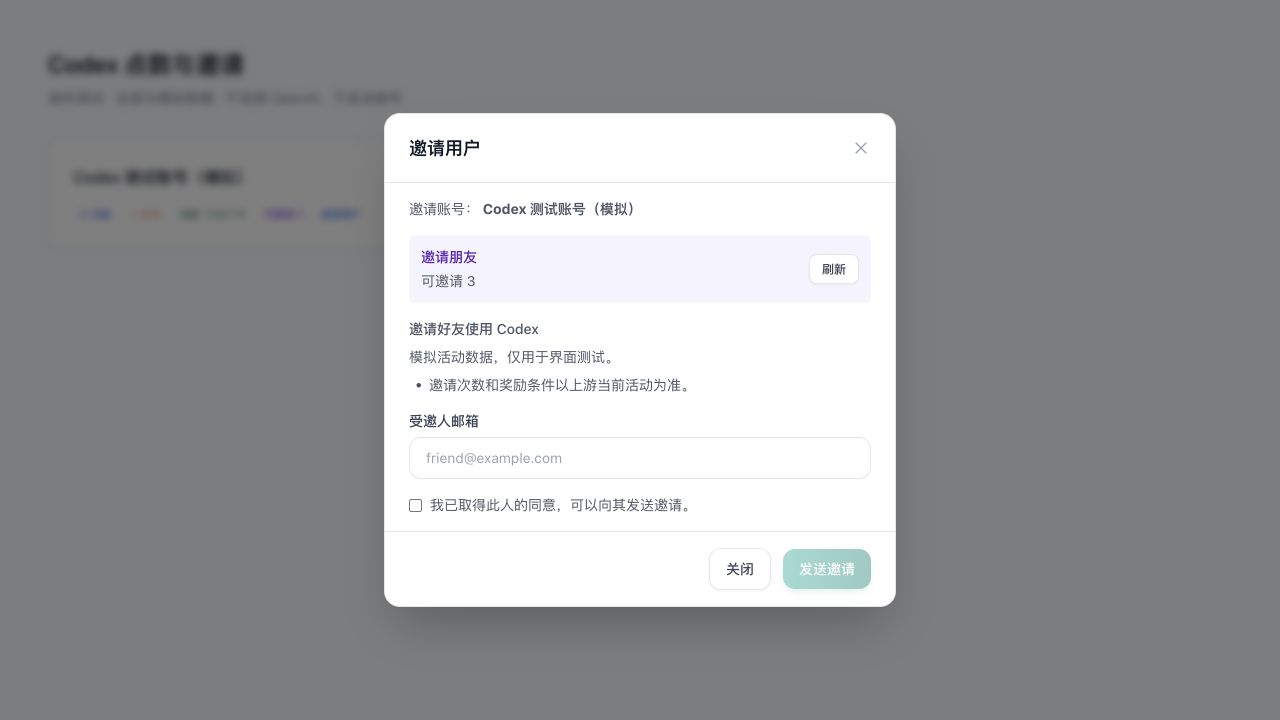This screenshot has width=1280, height=720.
Task: Tick the consent checkbox
Action: (415, 506)
